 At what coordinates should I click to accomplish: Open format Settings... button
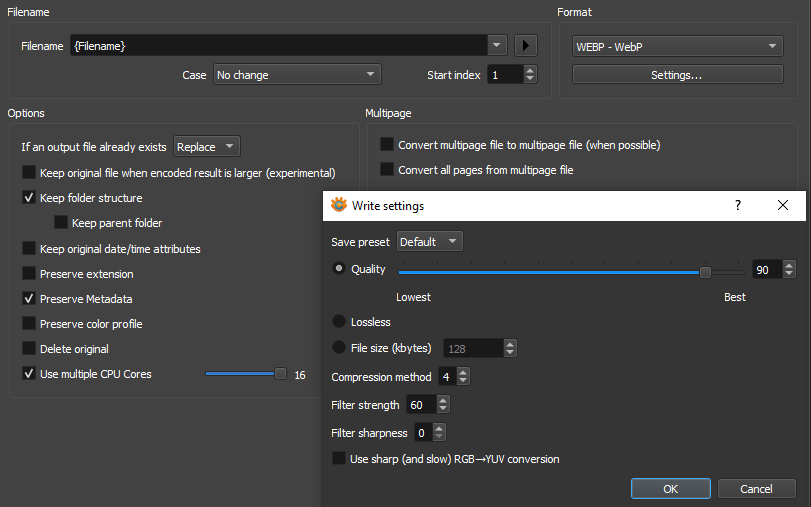(x=677, y=75)
